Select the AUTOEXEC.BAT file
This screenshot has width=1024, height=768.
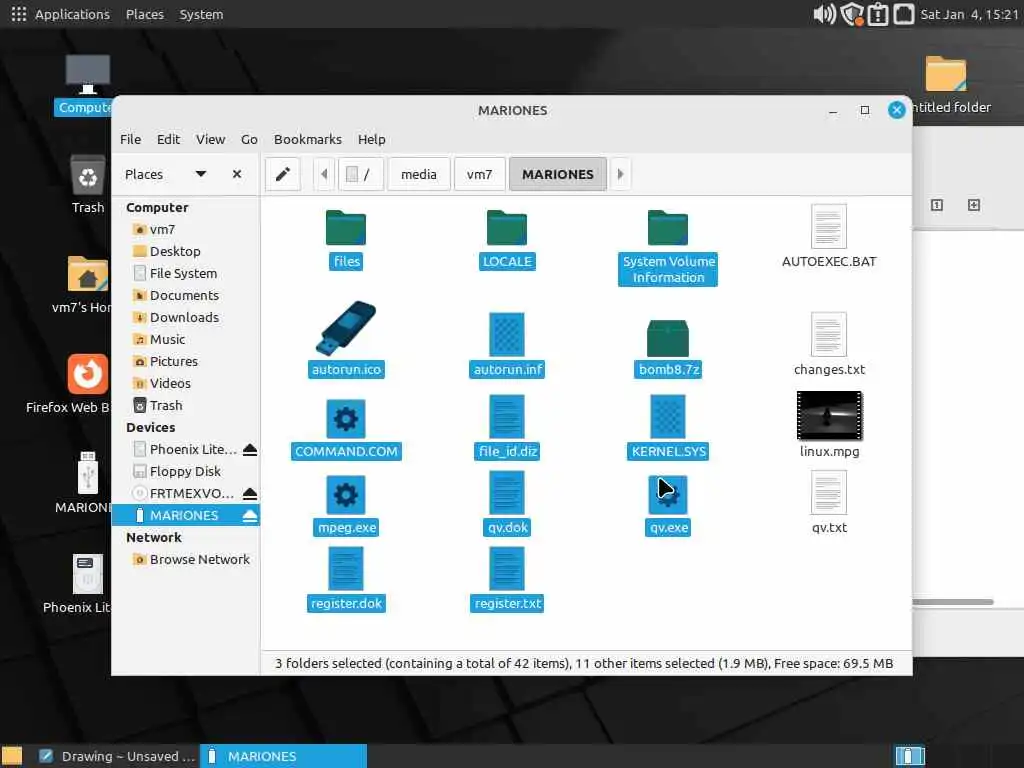coord(829,227)
